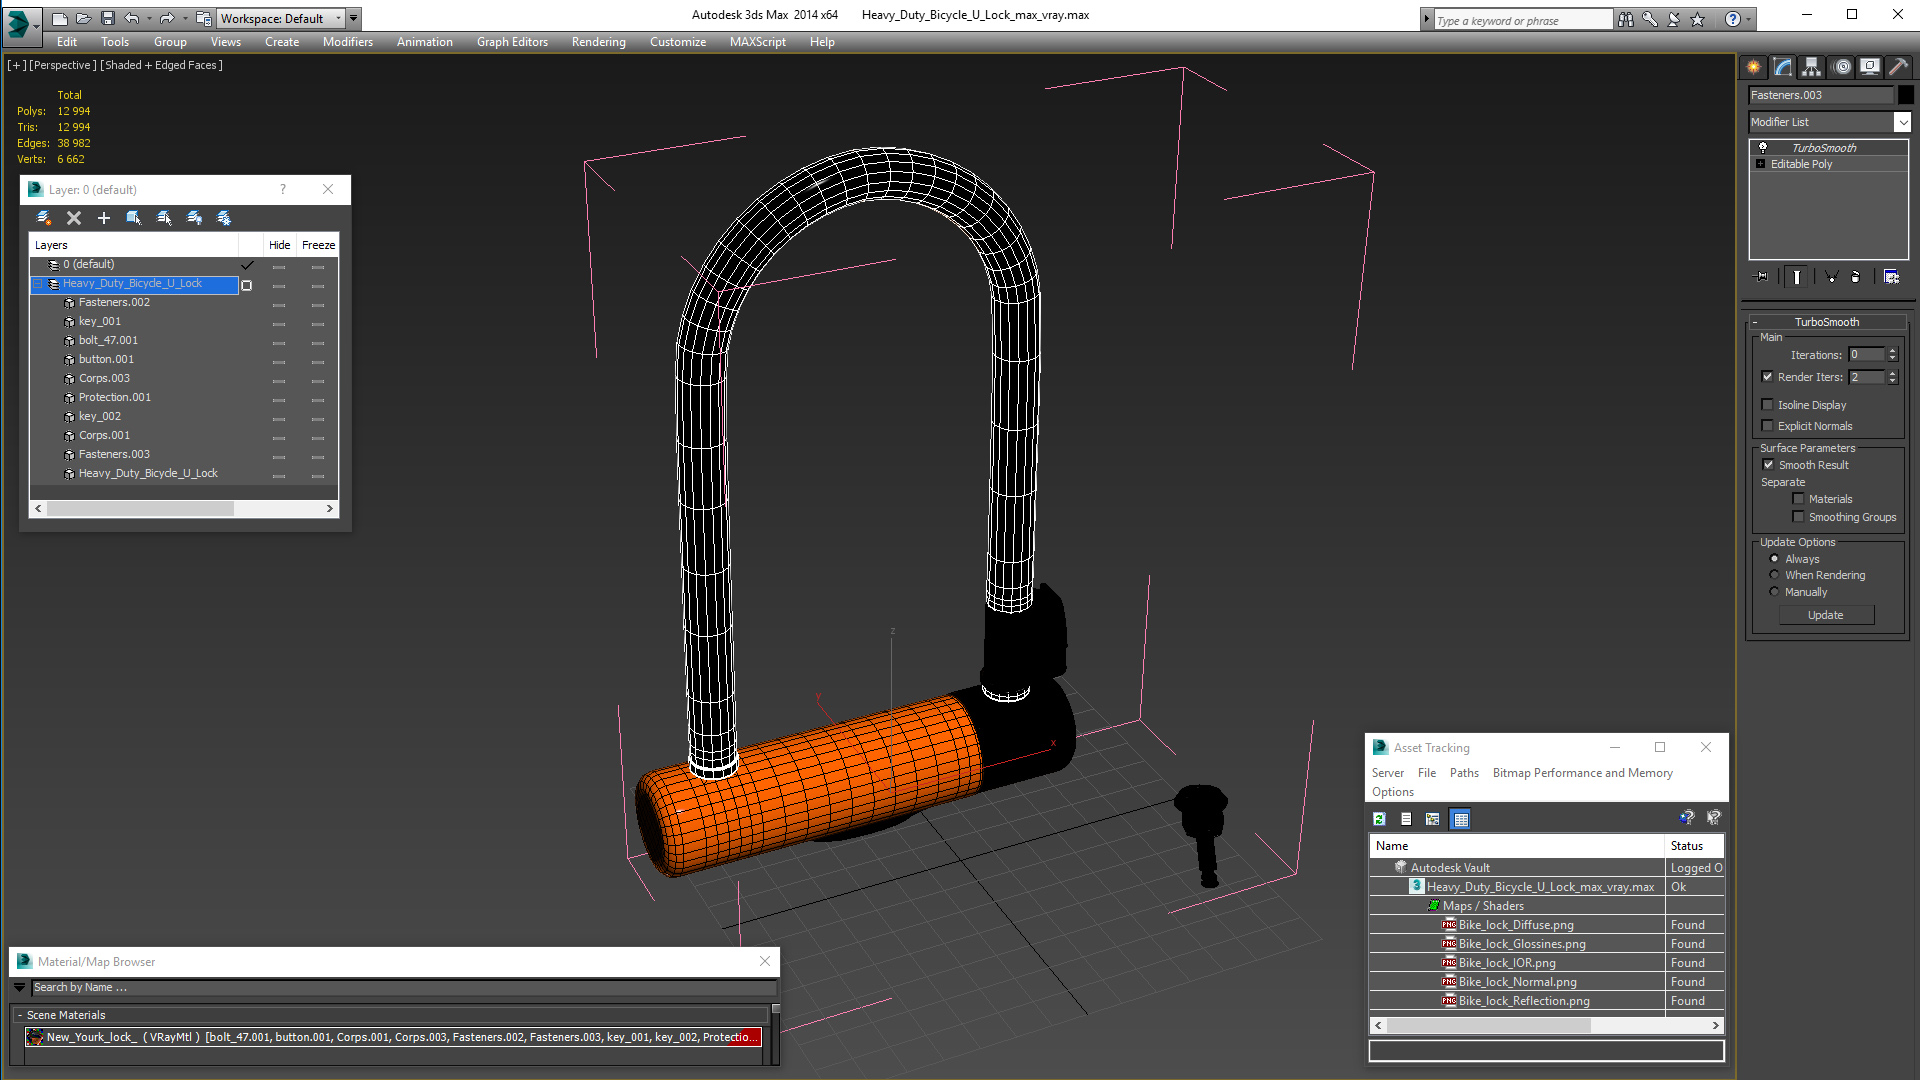Open the Rendering menu
The image size is (1920, 1080).
pyautogui.click(x=598, y=42)
